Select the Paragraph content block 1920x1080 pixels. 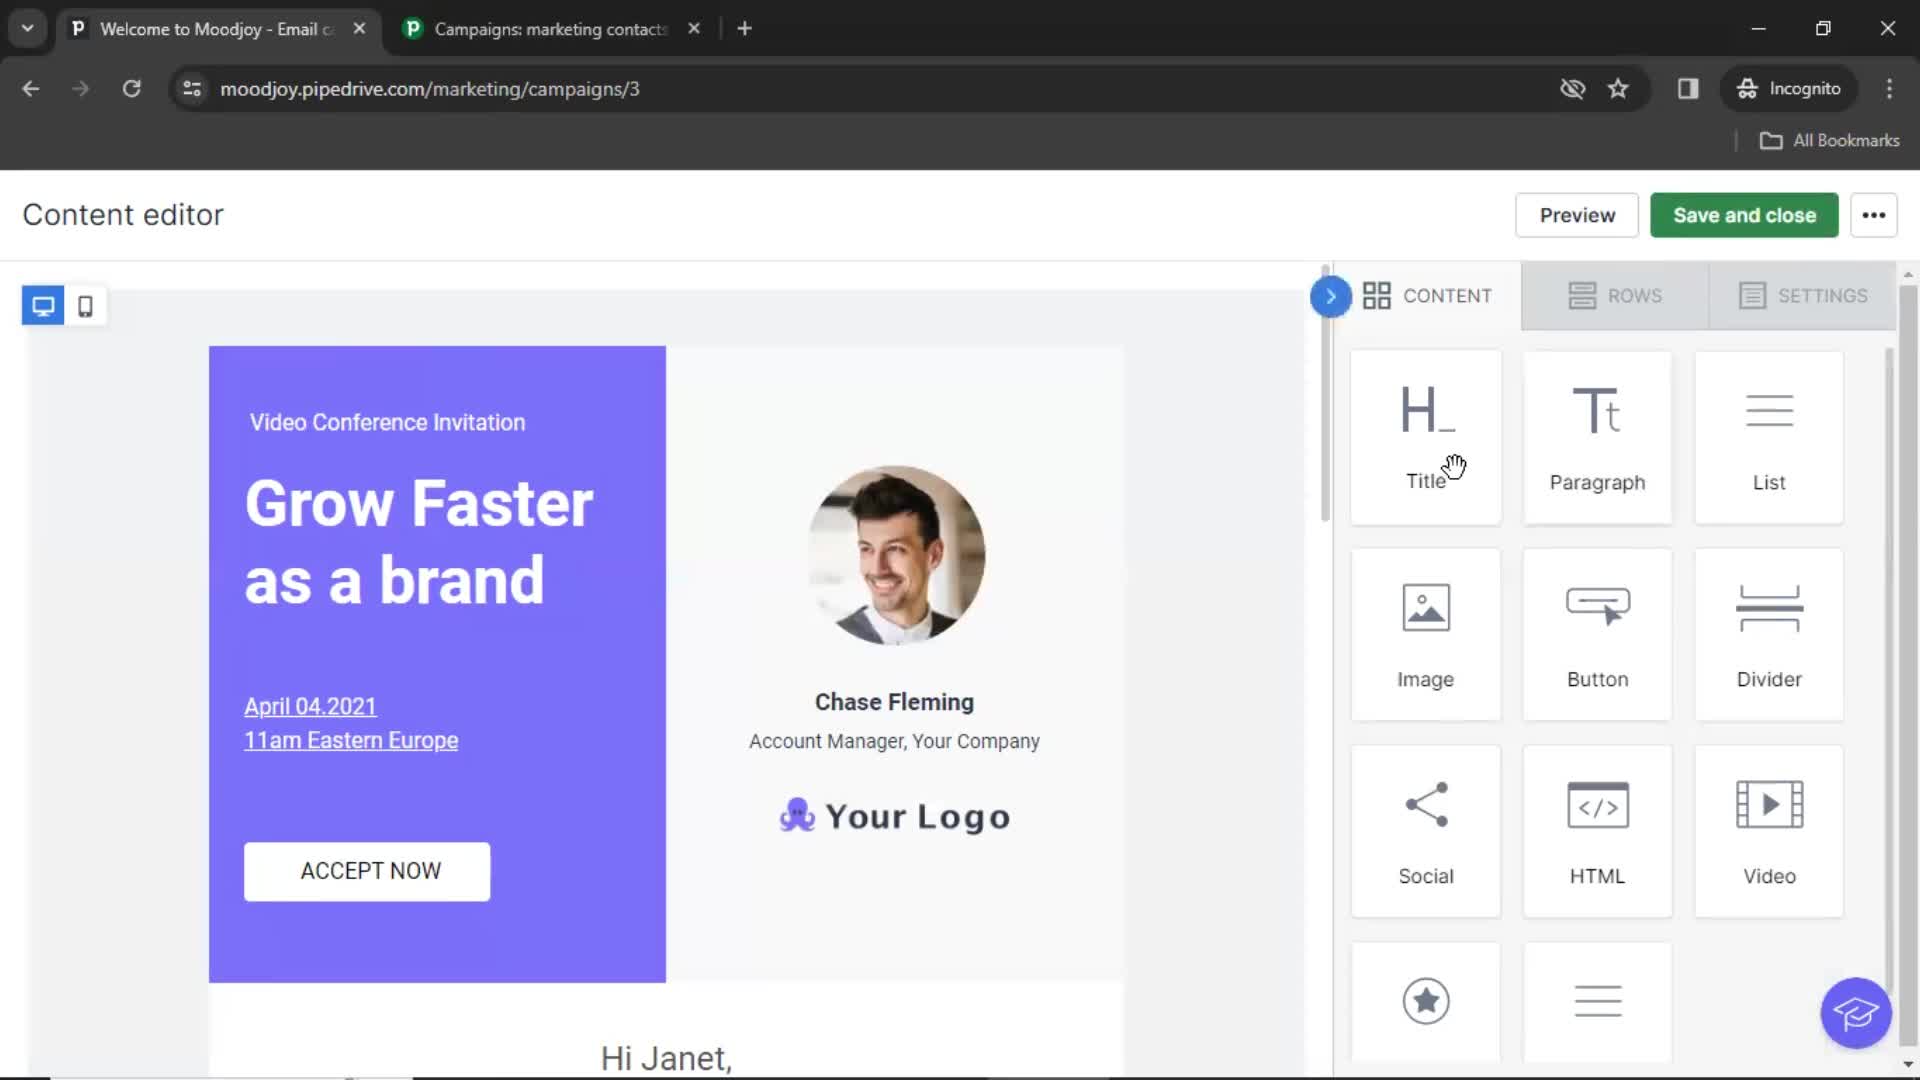click(x=1597, y=435)
